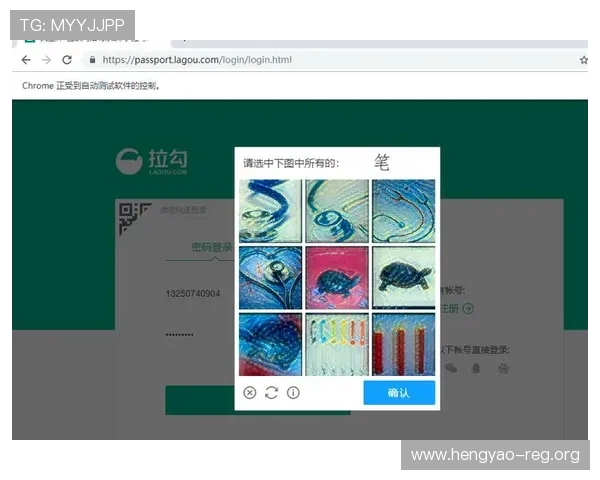Screen dimensions: 600x480
Task: Select the colorful pens captcha image
Action: click(x=337, y=344)
